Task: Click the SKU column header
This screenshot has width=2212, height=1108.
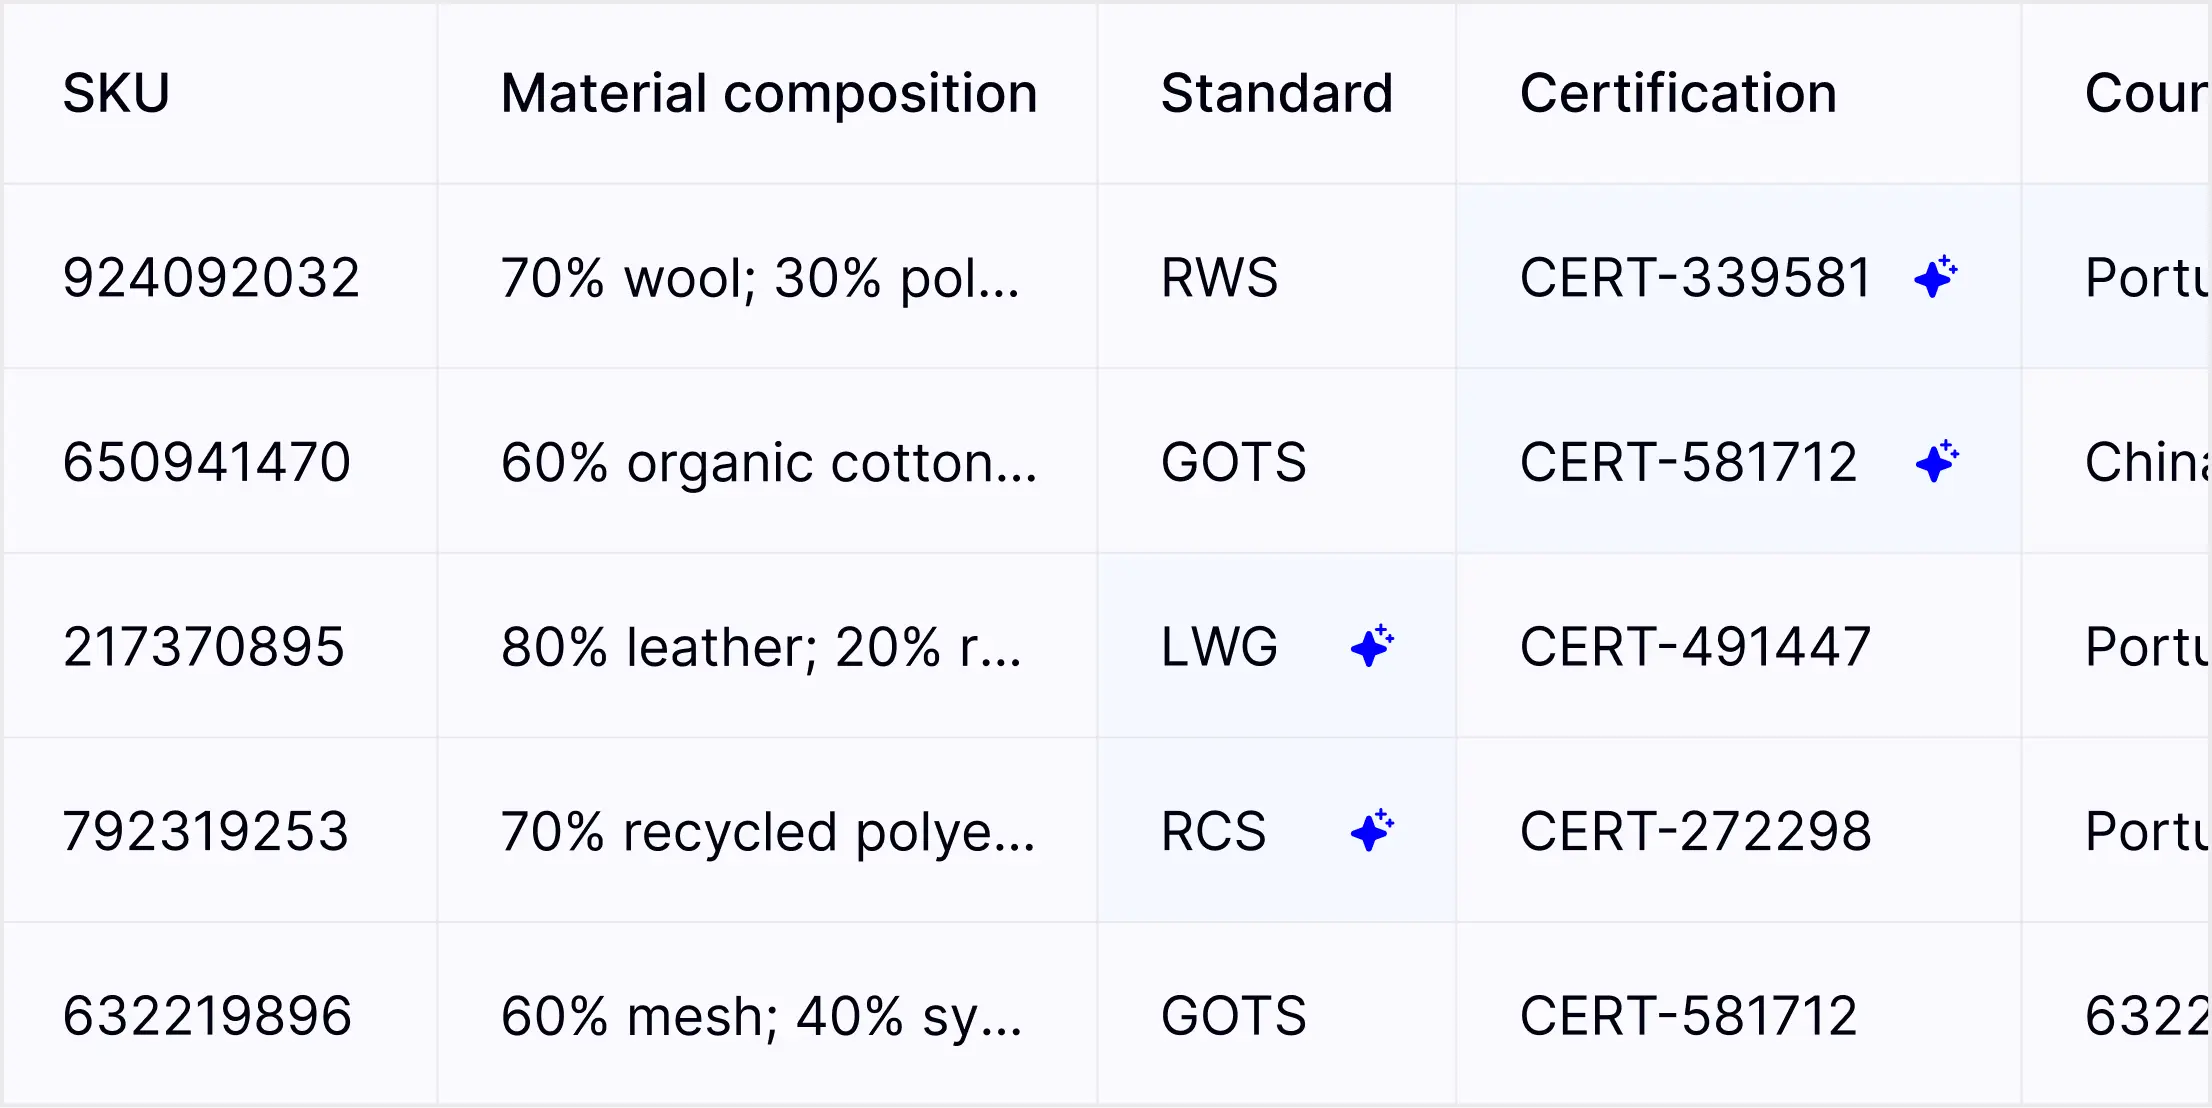Action: [x=116, y=92]
